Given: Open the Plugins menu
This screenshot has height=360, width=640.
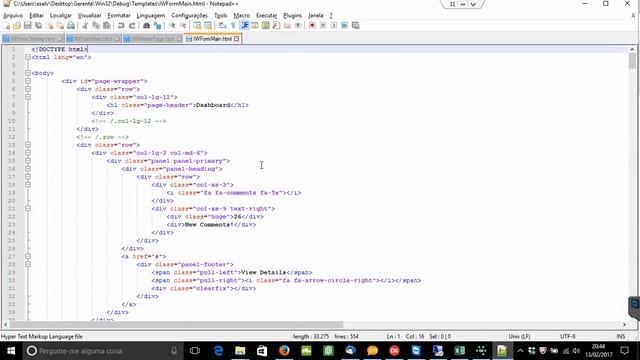Looking at the screenshot, I should click(x=292, y=16).
